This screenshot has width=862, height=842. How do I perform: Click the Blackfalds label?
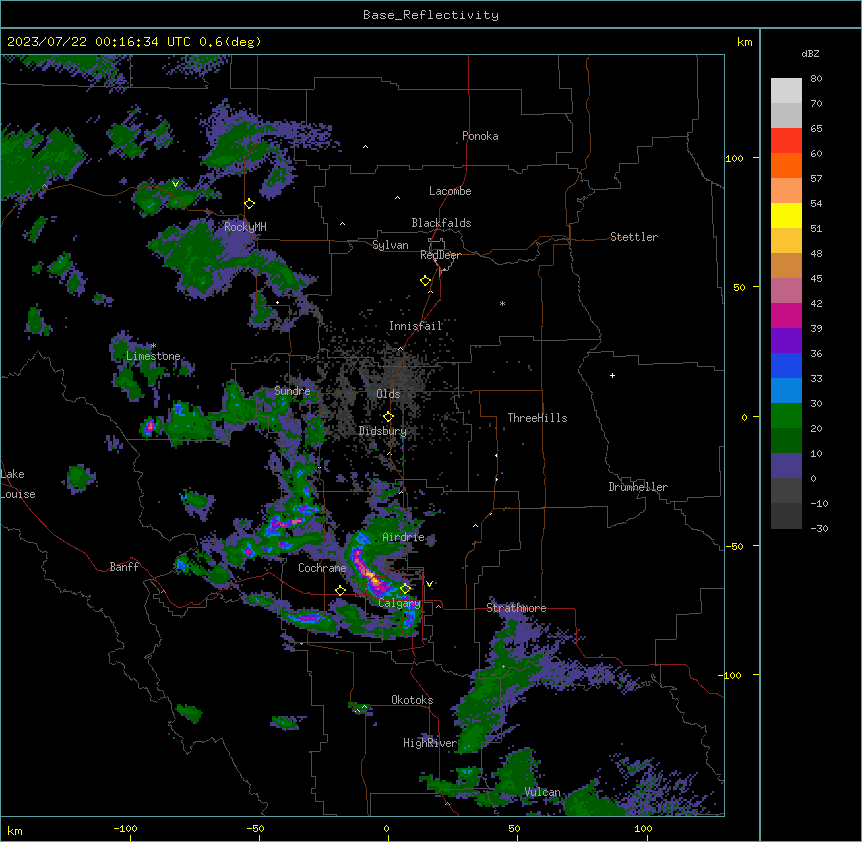coord(441,223)
